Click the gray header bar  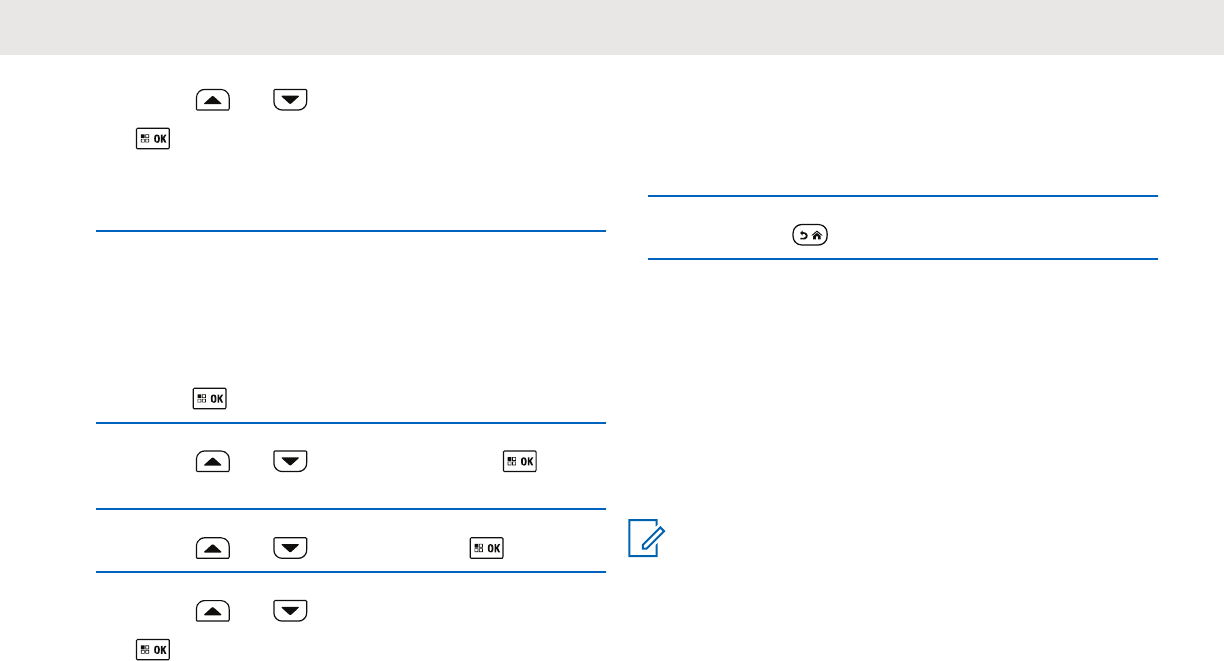612,27
